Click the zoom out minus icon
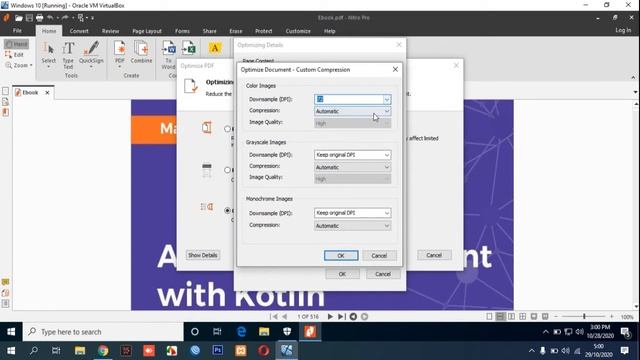Viewport: 640px width, 360px height. [556, 316]
